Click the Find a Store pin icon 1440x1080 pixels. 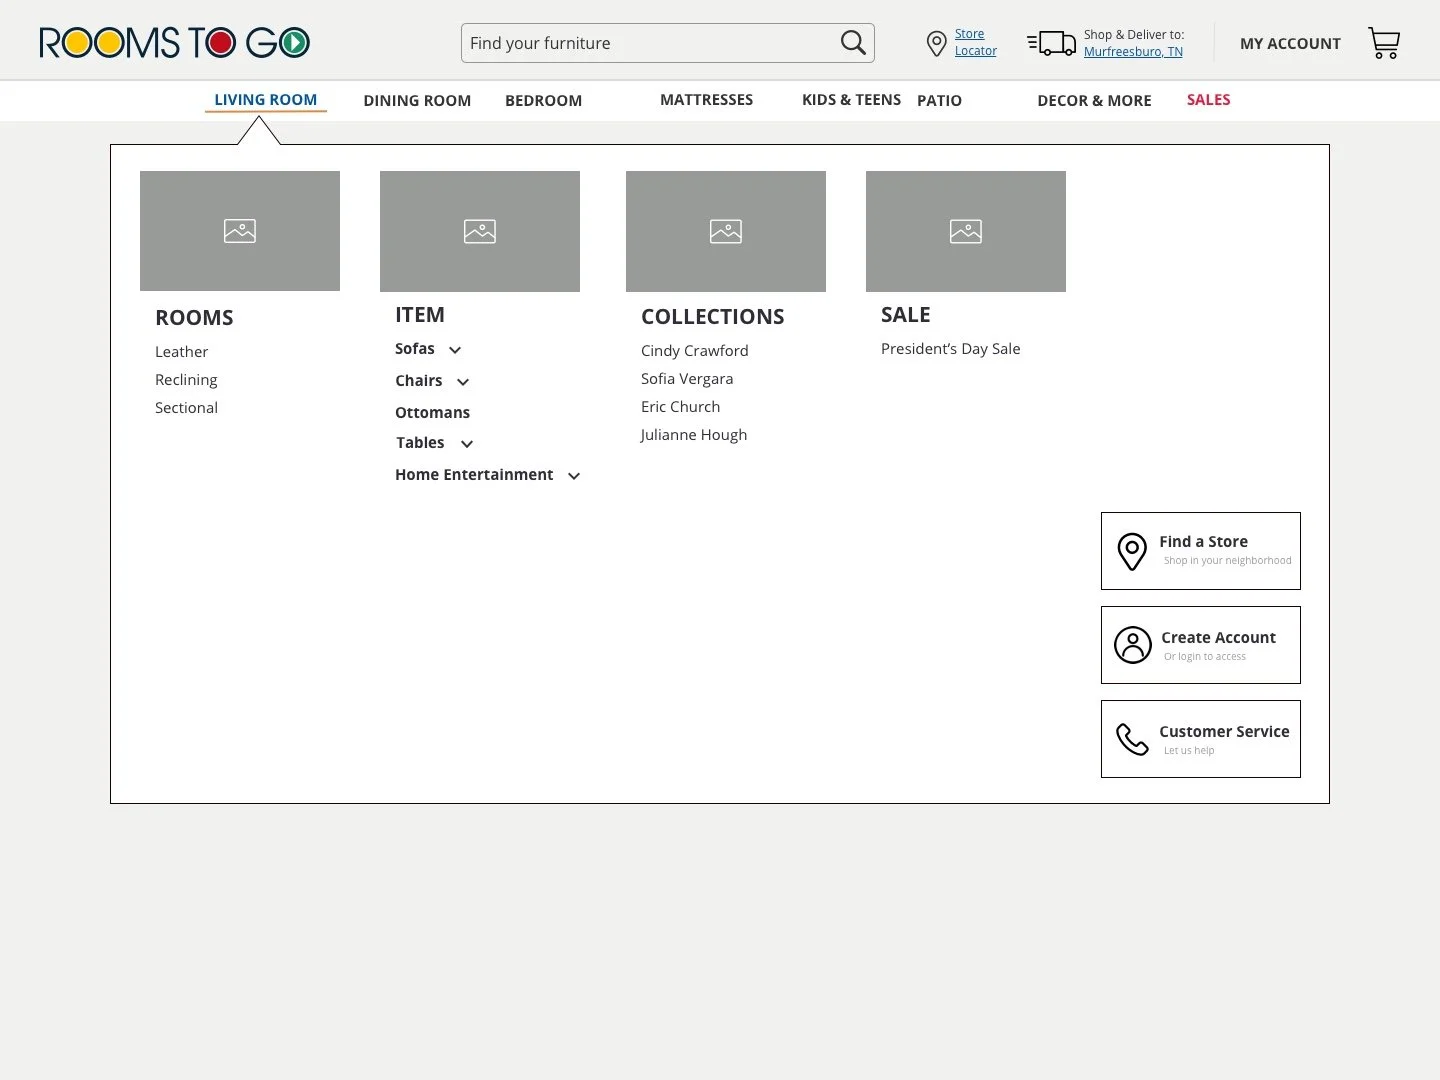[1132, 551]
